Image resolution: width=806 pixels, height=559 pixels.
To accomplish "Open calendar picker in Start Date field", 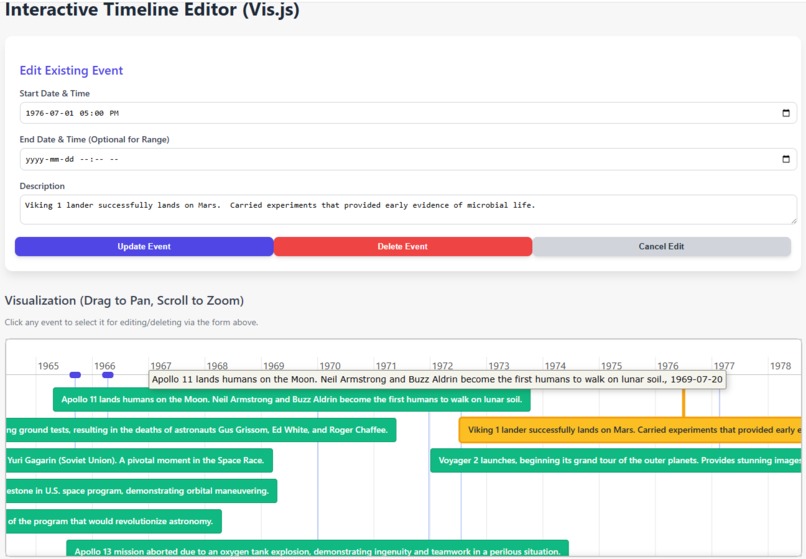I will click(x=785, y=113).
